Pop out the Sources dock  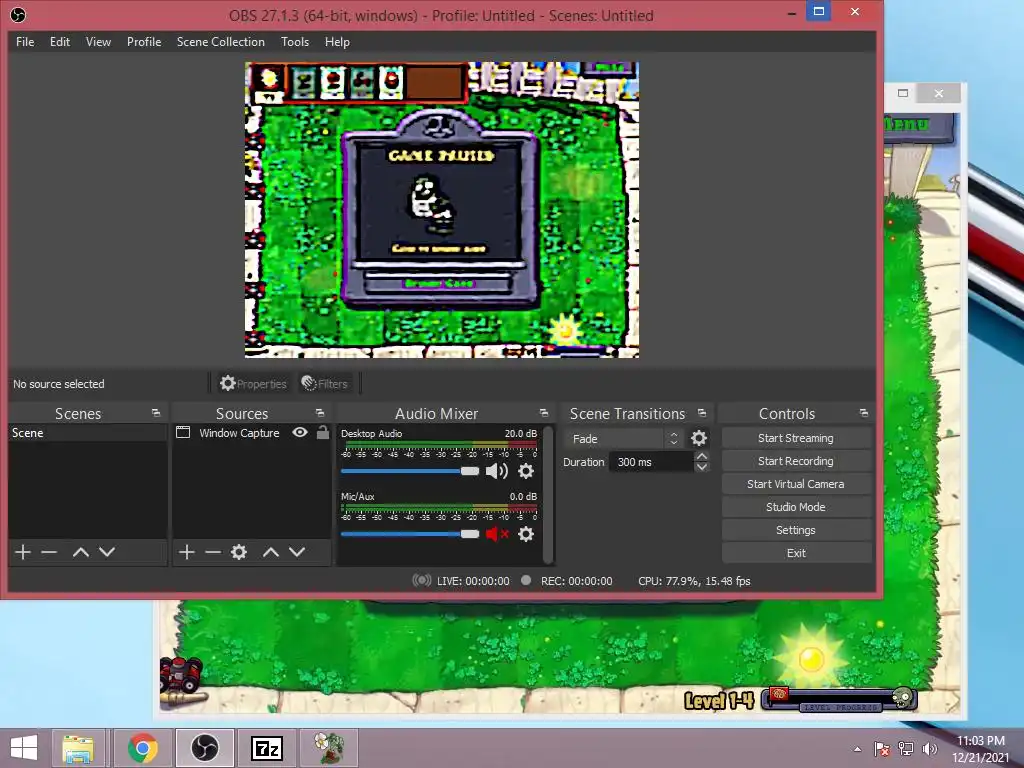tap(320, 413)
